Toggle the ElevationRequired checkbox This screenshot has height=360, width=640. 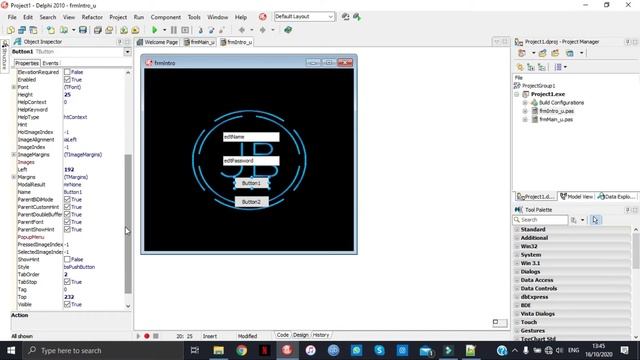coord(67,72)
